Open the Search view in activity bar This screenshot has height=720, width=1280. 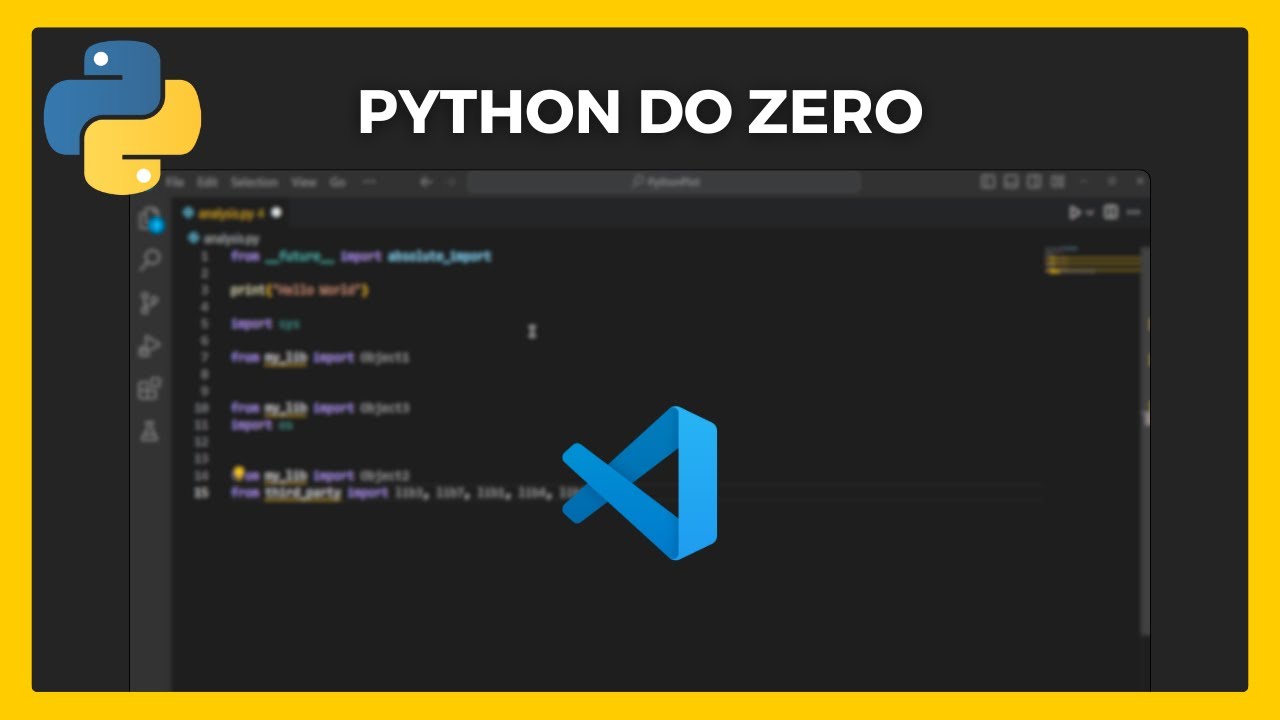[x=149, y=261]
